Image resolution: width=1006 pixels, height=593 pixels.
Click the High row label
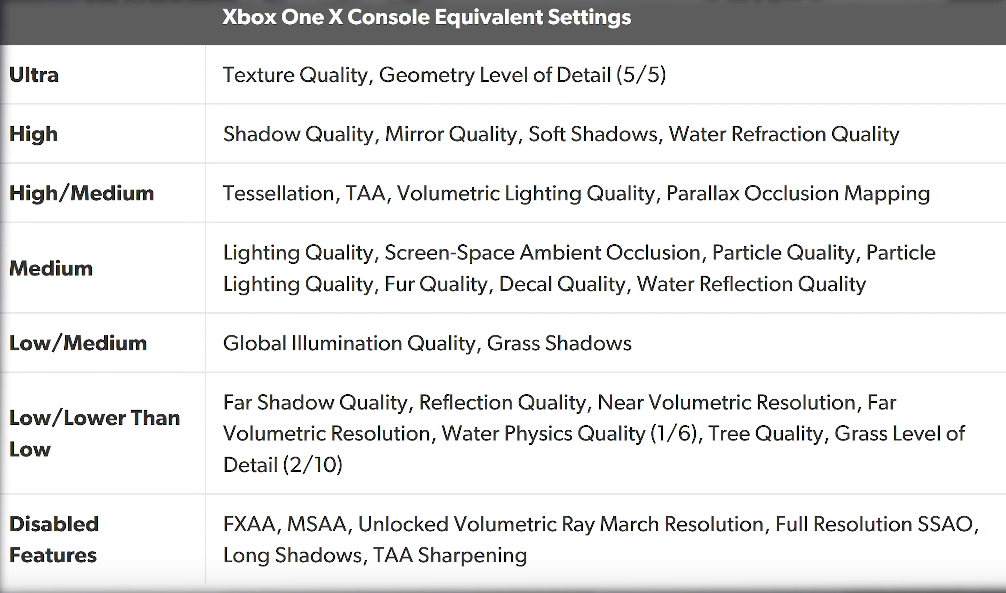[x=33, y=134]
